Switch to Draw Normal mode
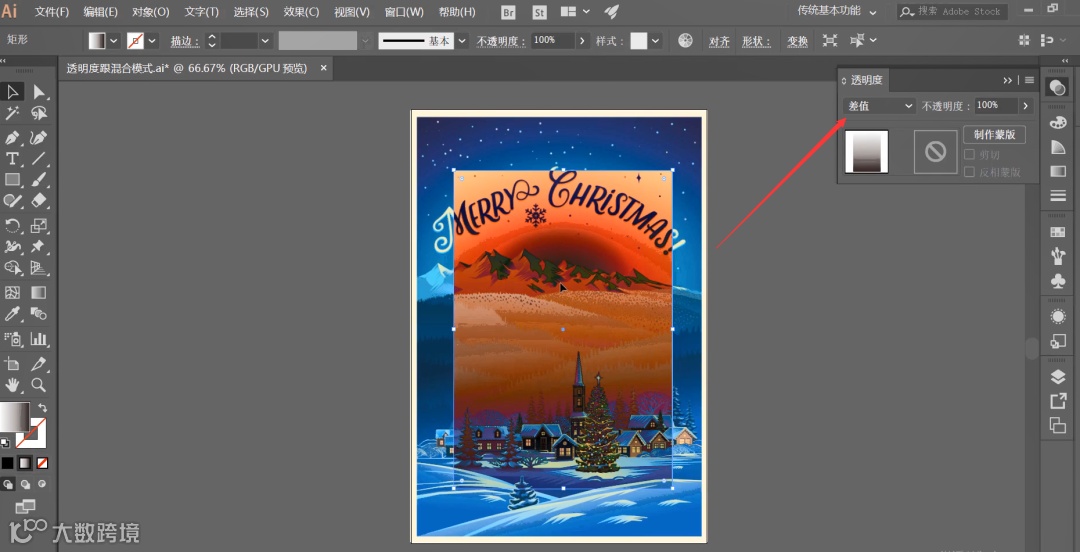The height and width of the screenshot is (552, 1080). click(8, 484)
